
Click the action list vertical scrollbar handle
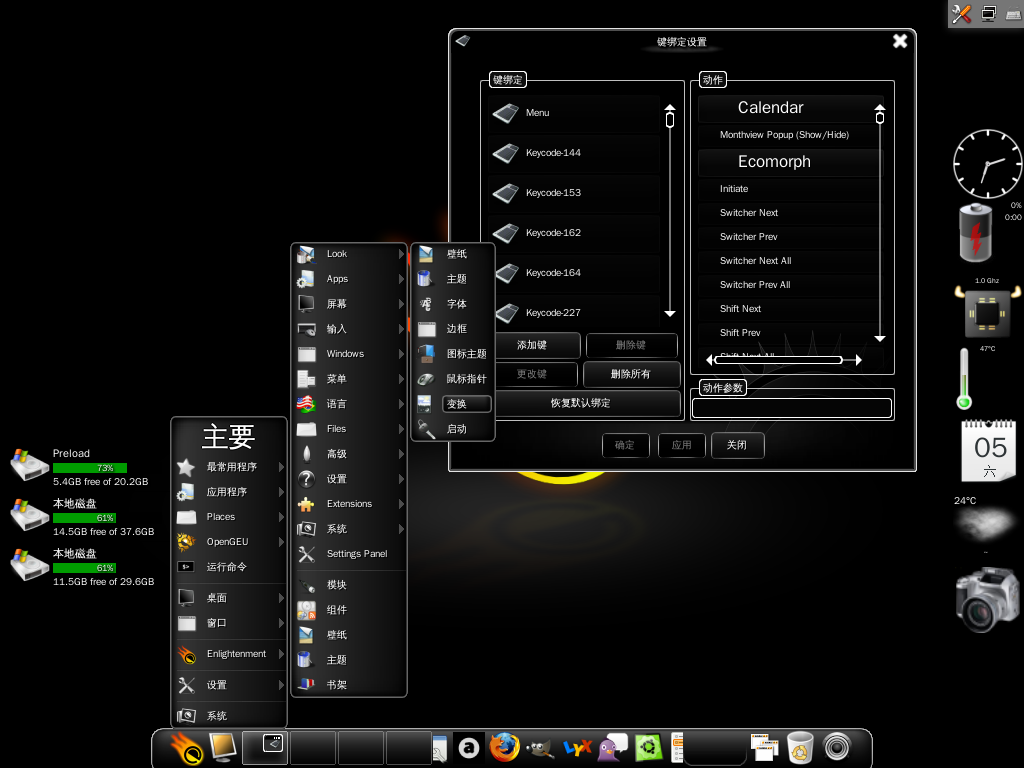(x=880, y=118)
